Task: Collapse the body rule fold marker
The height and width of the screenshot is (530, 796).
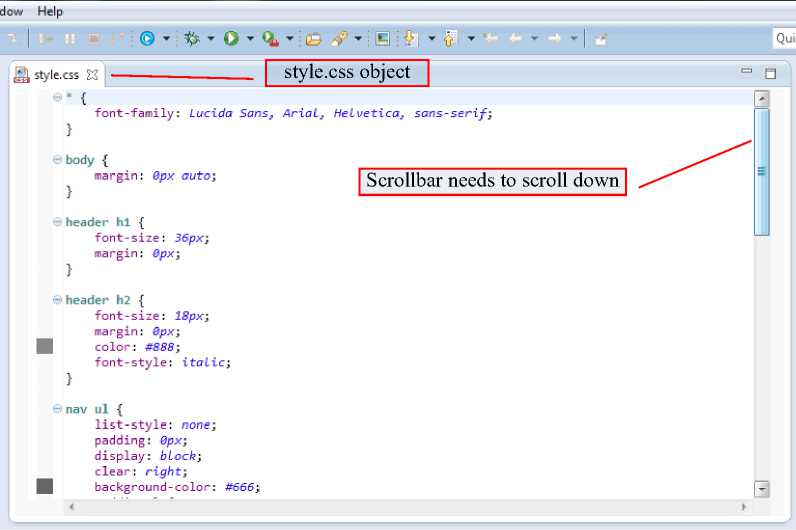Action: [57, 160]
